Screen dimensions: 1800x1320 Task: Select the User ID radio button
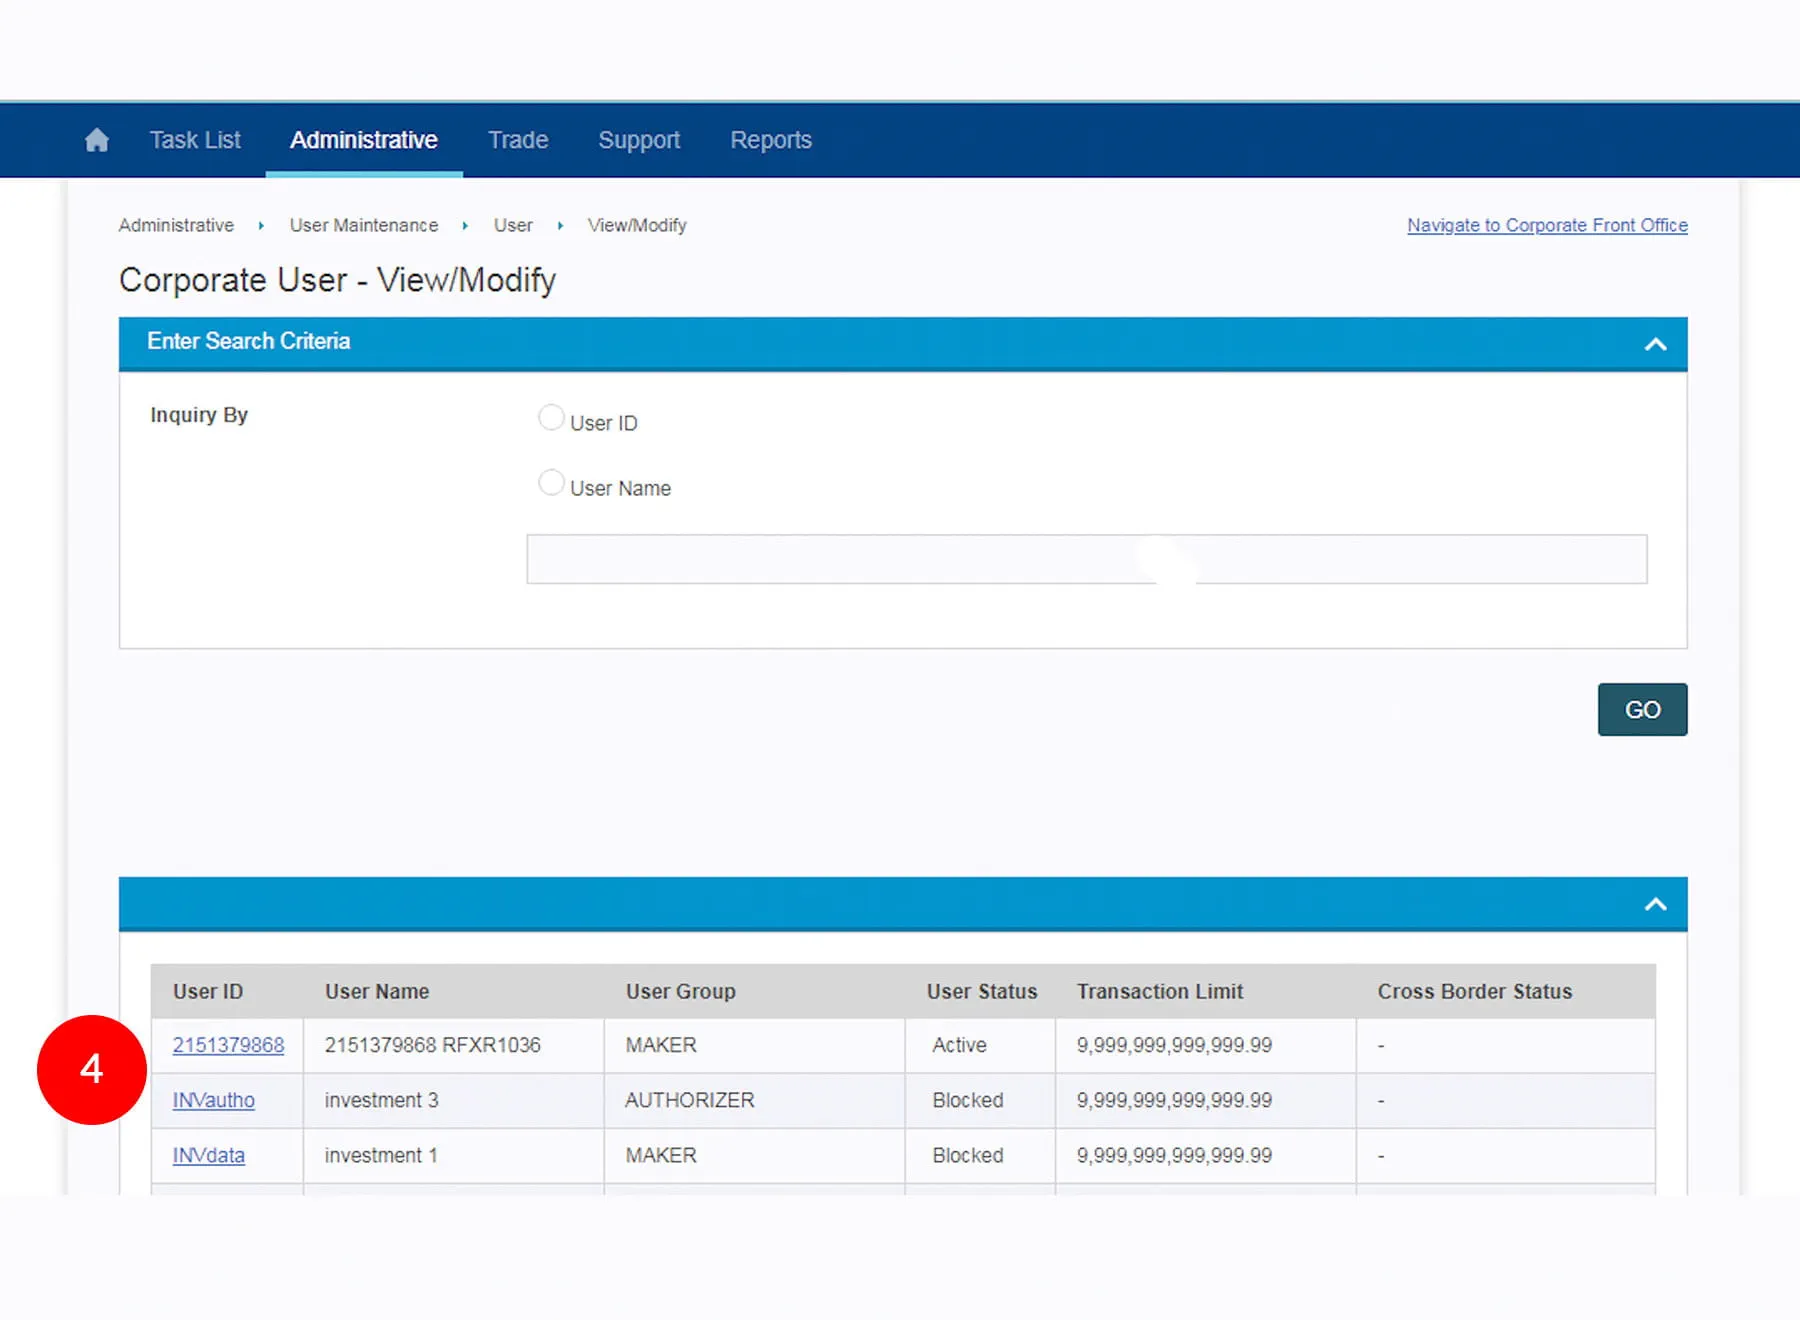(x=551, y=418)
